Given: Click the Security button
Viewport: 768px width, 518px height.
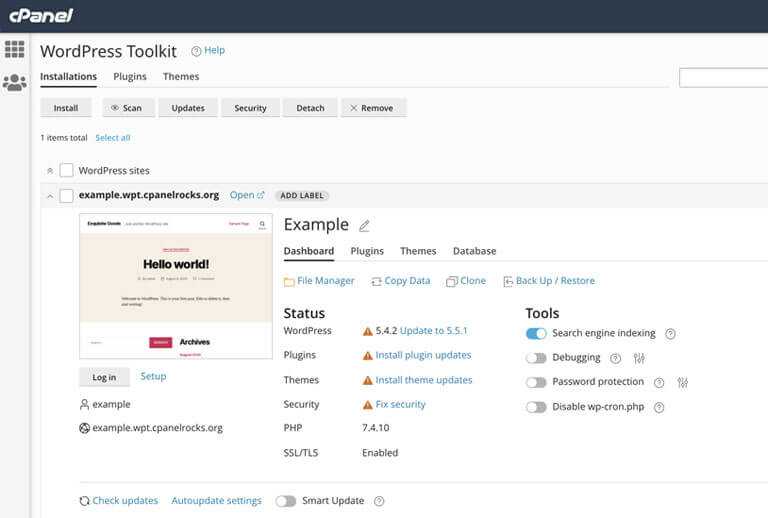Looking at the screenshot, I should [250, 108].
